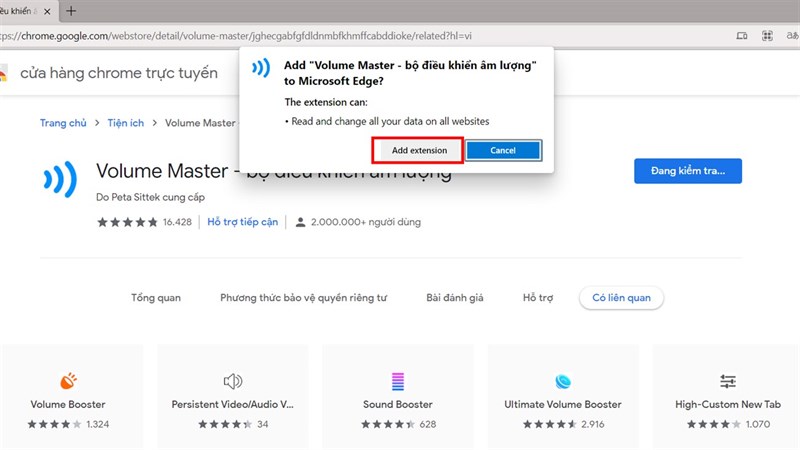
Task: Open the Bài đánh giá tab
Action: point(455,298)
